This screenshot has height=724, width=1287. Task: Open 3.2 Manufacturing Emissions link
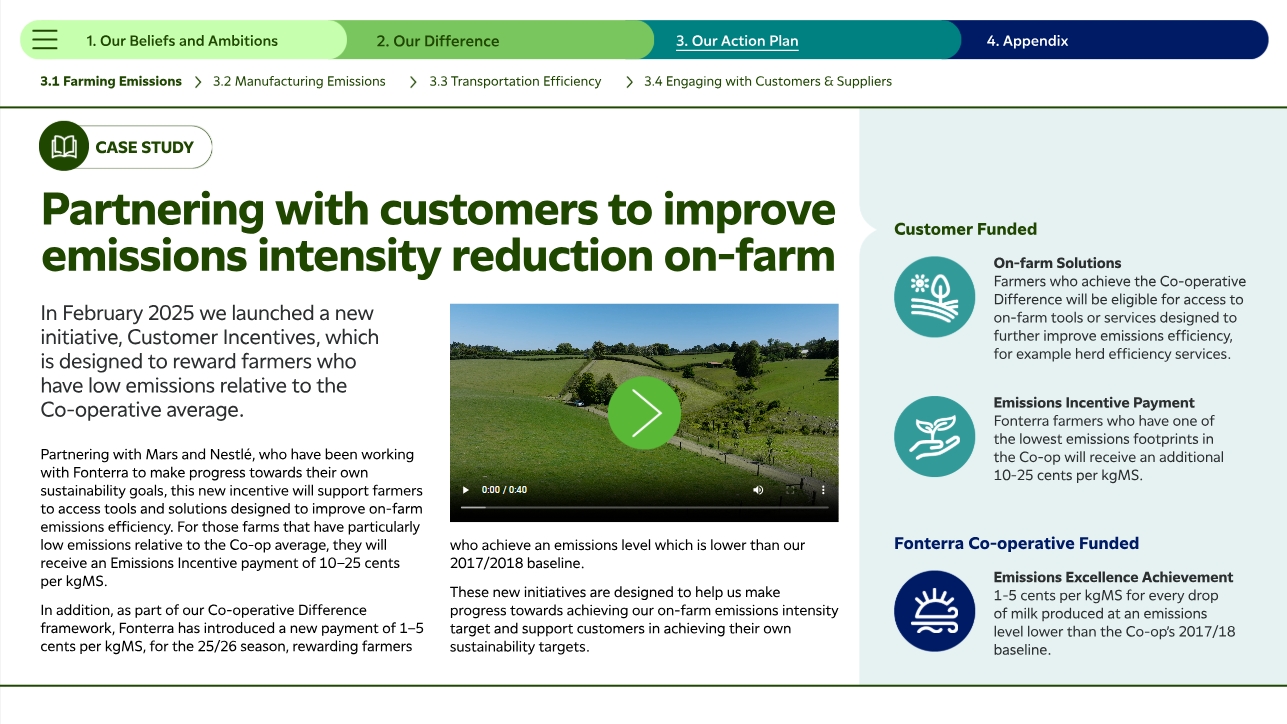(299, 82)
